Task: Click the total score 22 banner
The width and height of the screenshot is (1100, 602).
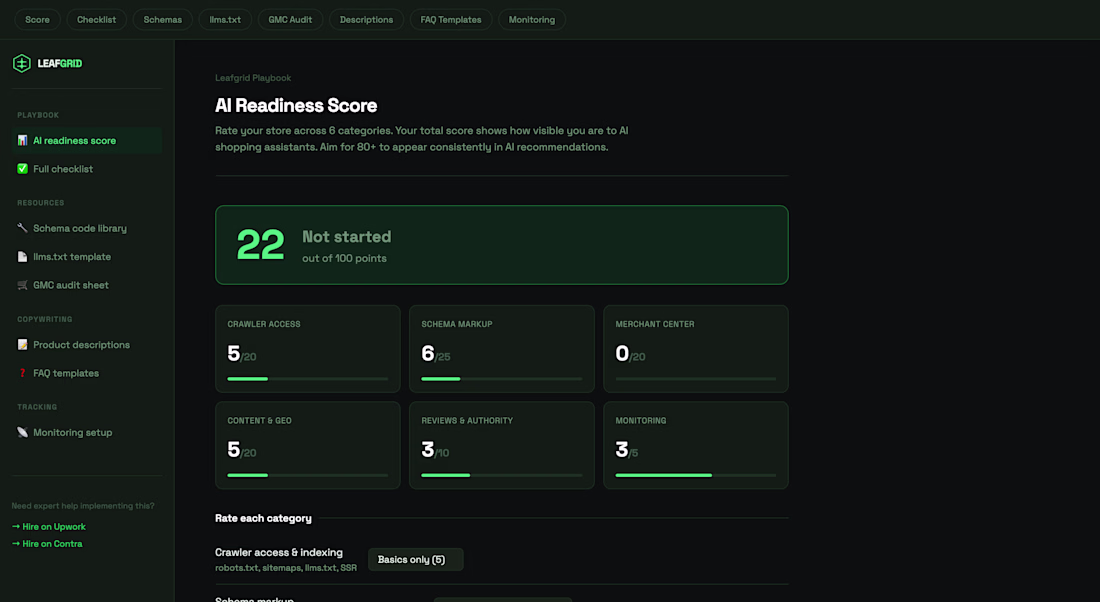Action: [x=502, y=245]
